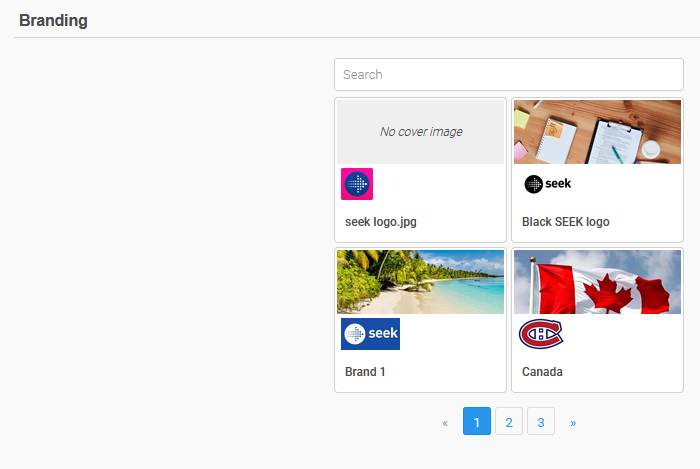Select page 1 in pagination
This screenshot has width=700, height=469.
click(x=477, y=421)
